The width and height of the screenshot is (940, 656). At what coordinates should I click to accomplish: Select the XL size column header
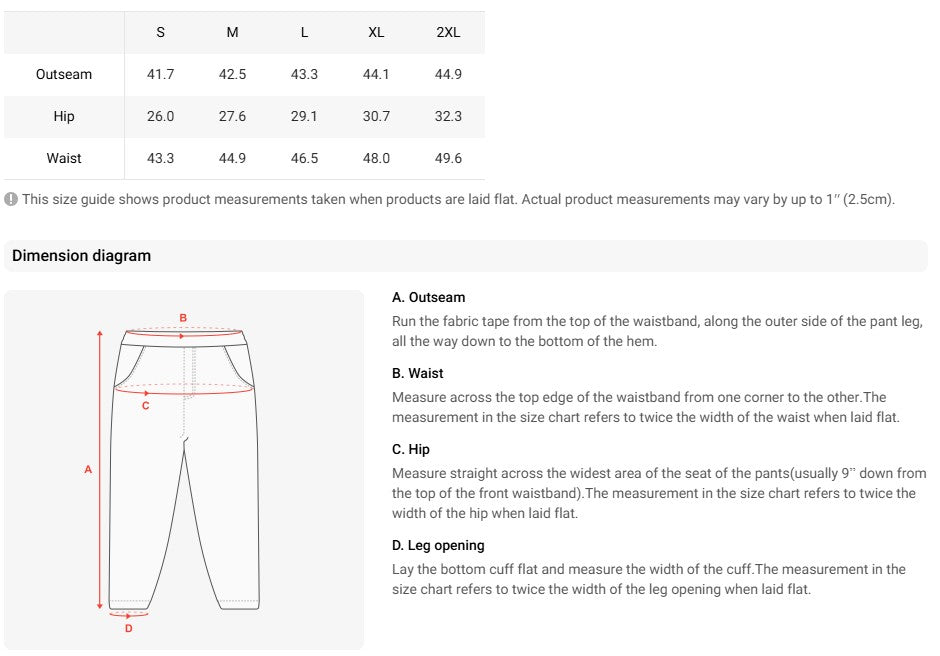(x=376, y=32)
